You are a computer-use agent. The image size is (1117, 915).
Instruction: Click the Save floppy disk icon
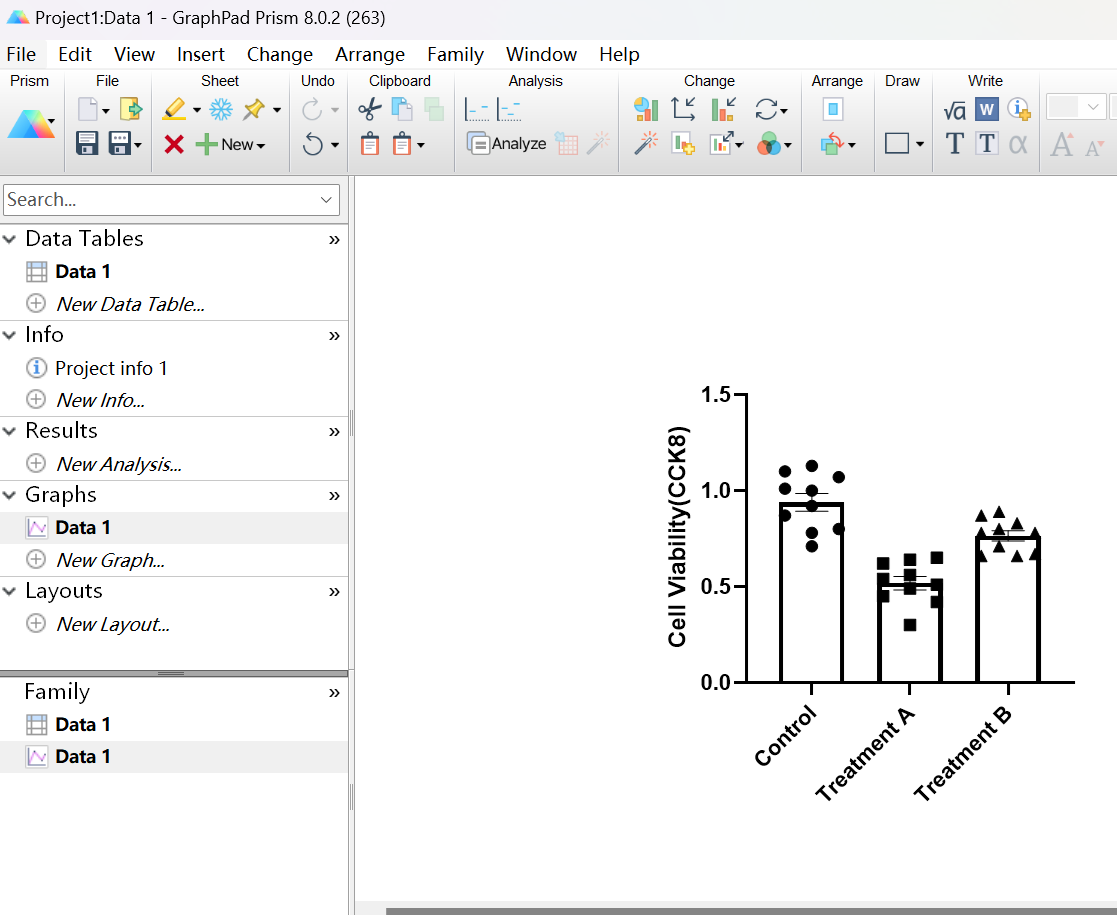point(87,144)
